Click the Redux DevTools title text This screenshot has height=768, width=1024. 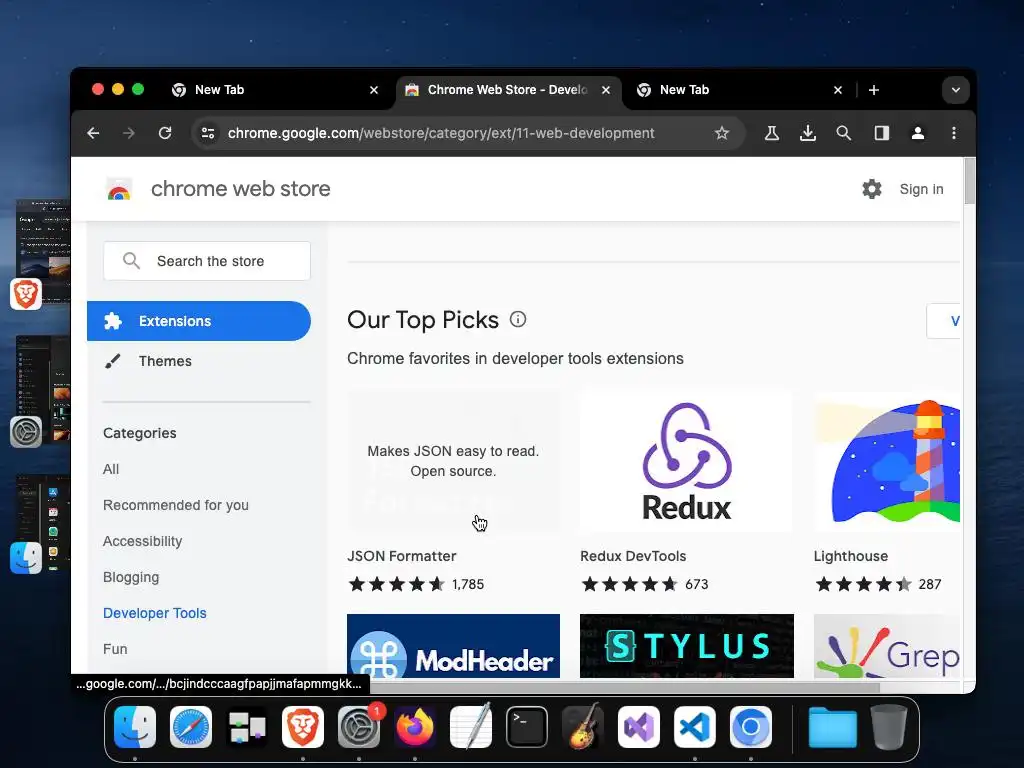point(633,556)
